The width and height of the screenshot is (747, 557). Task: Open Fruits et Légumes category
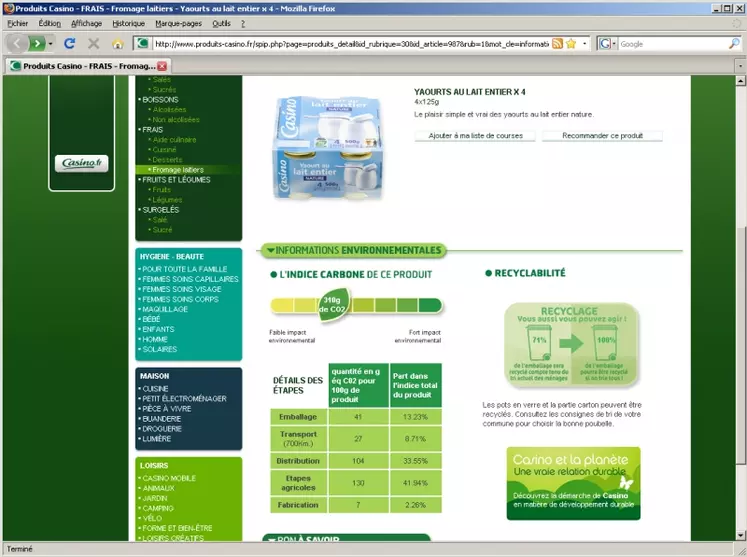(176, 180)
